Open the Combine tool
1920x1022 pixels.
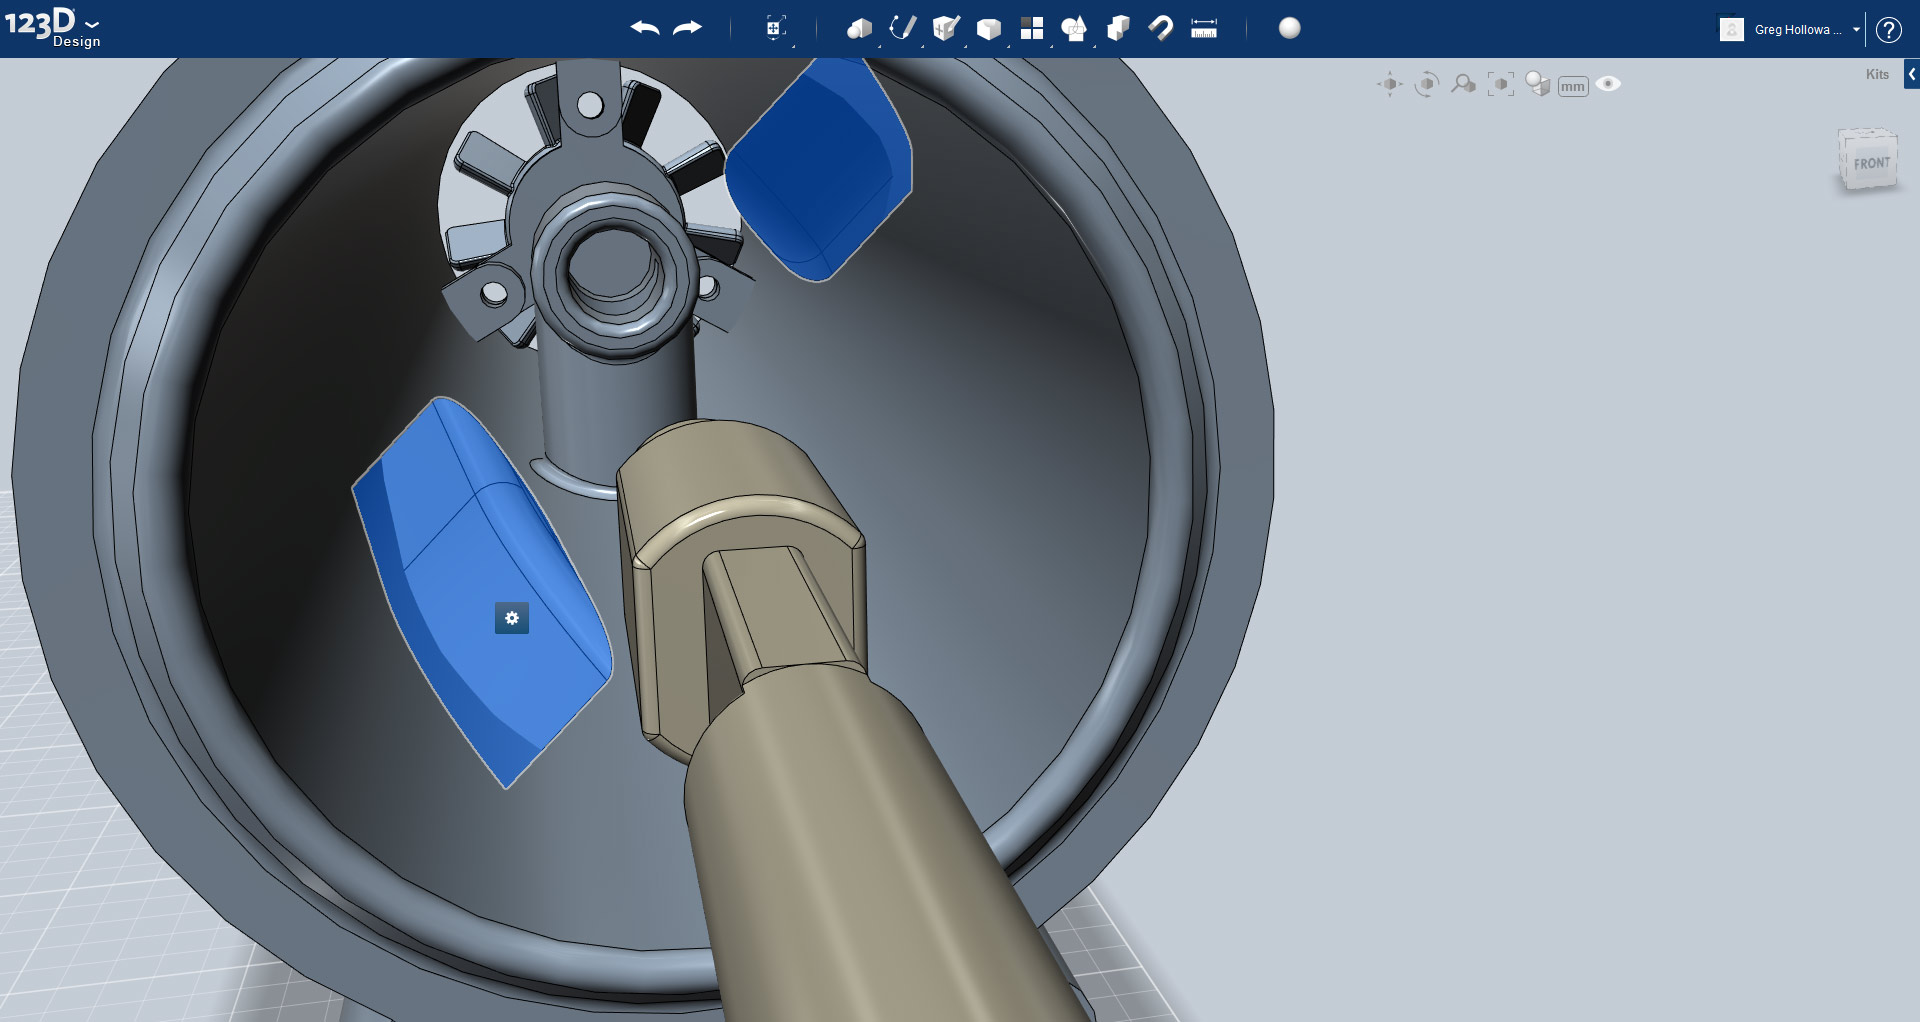(x=1118, y=28)
